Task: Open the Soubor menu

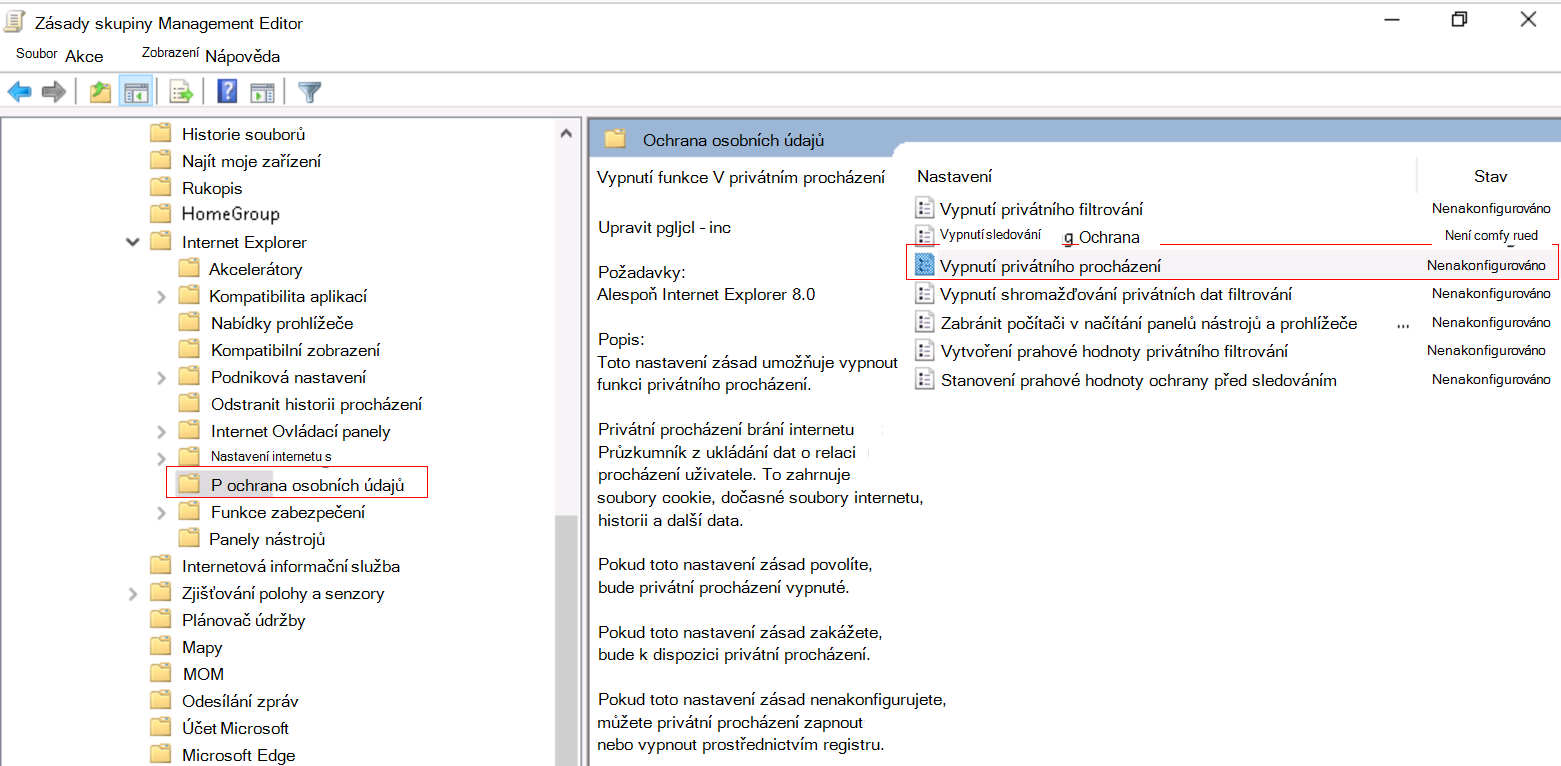Action: click(36, 54)
